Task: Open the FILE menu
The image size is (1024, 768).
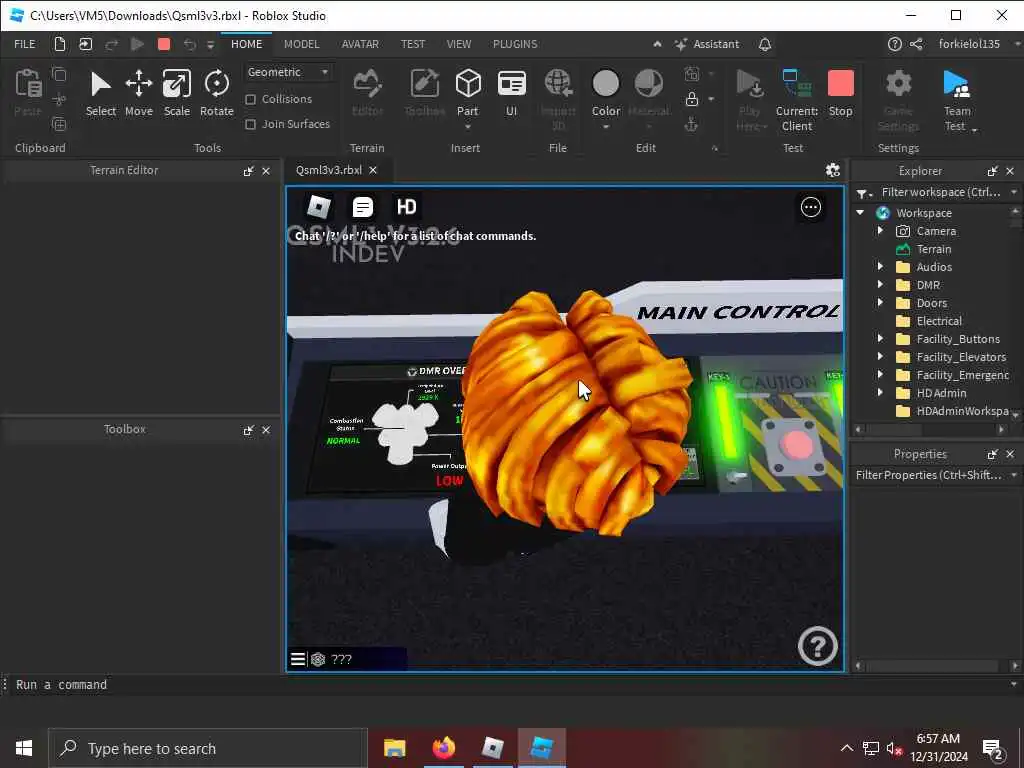Action: click(x=25, y=44)
